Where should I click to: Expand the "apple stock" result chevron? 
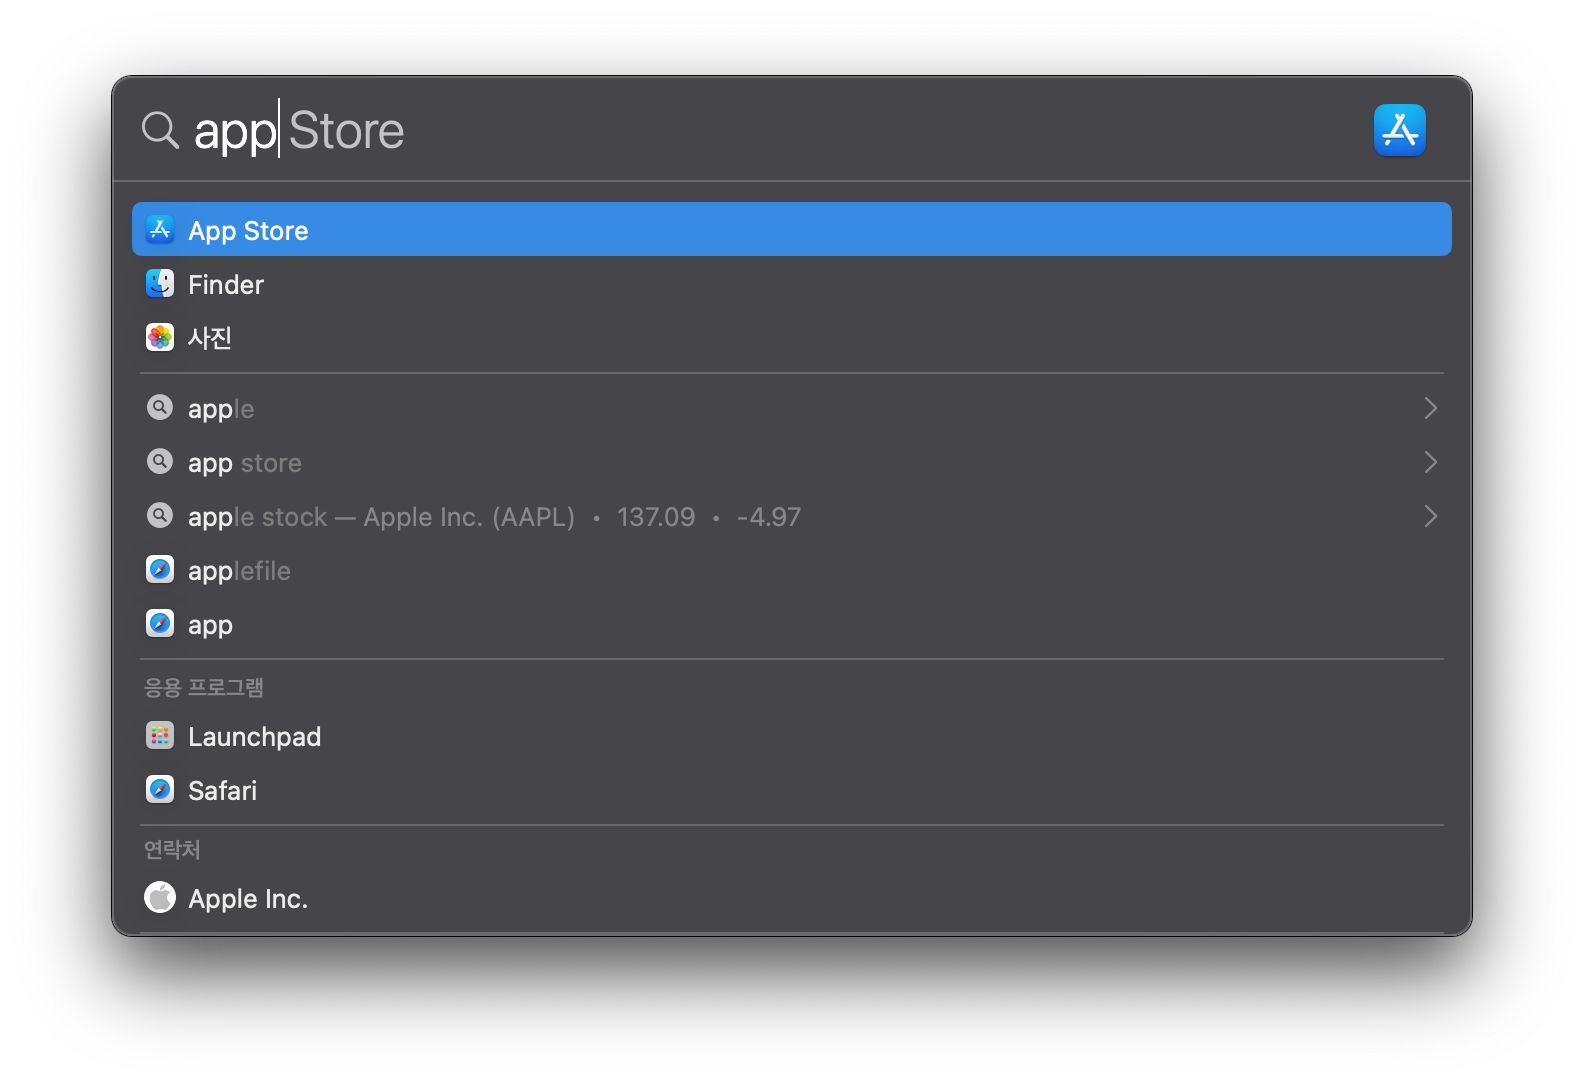tap(1430, 516)
